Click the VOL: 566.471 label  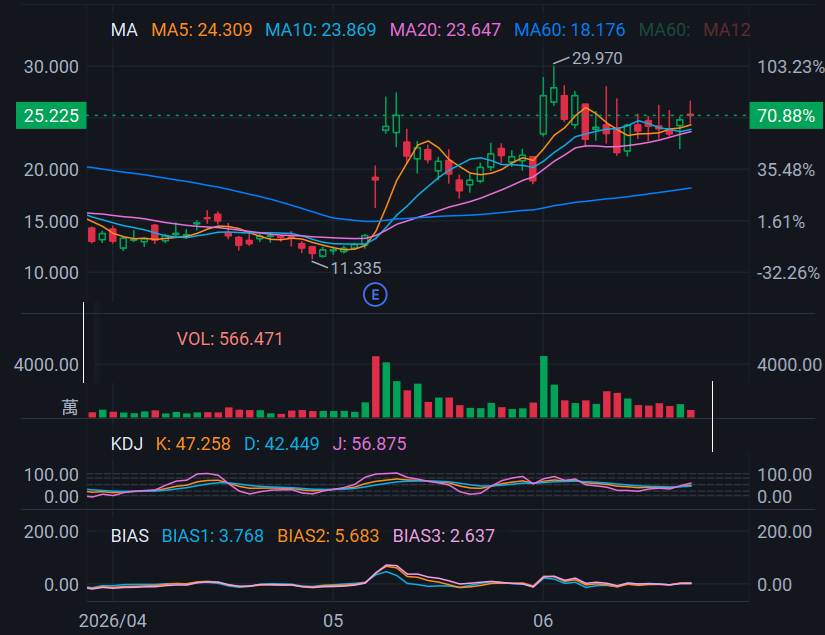pos(229,339)
